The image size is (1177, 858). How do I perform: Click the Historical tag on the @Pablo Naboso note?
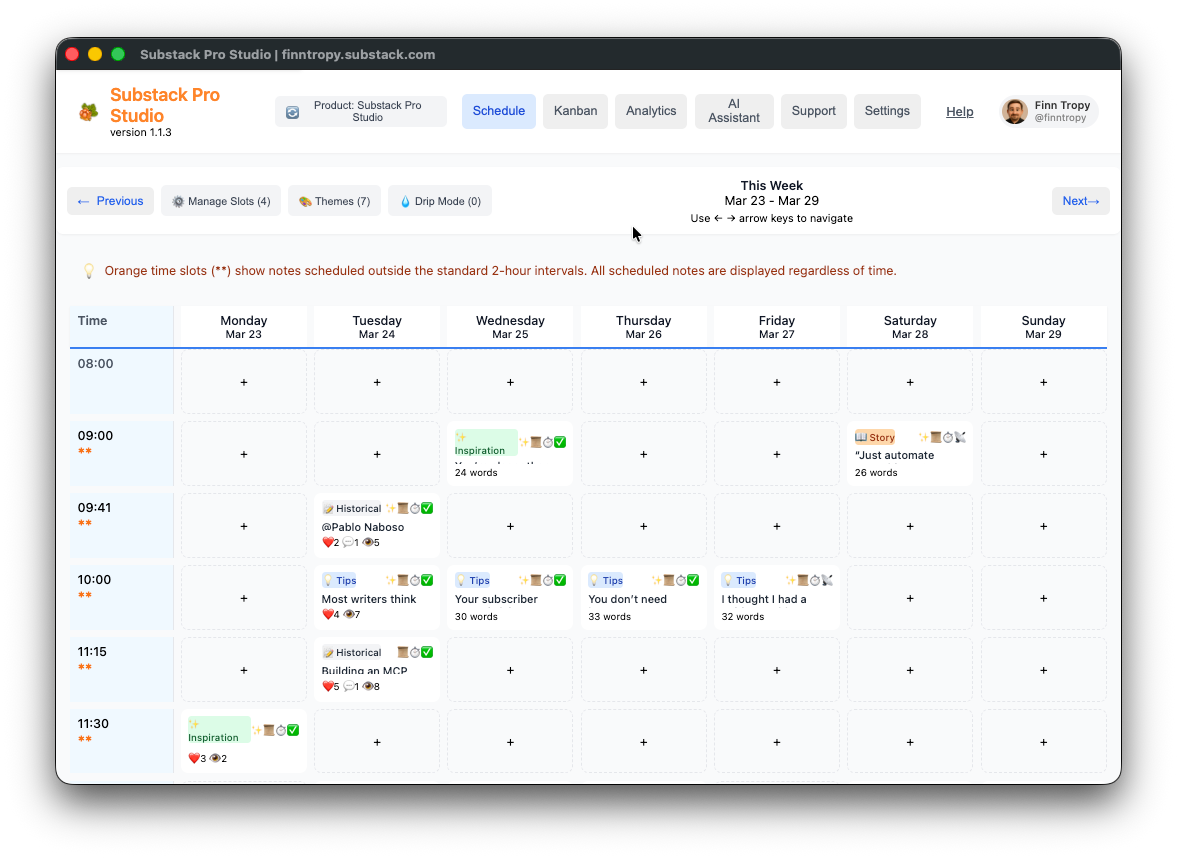352,508
